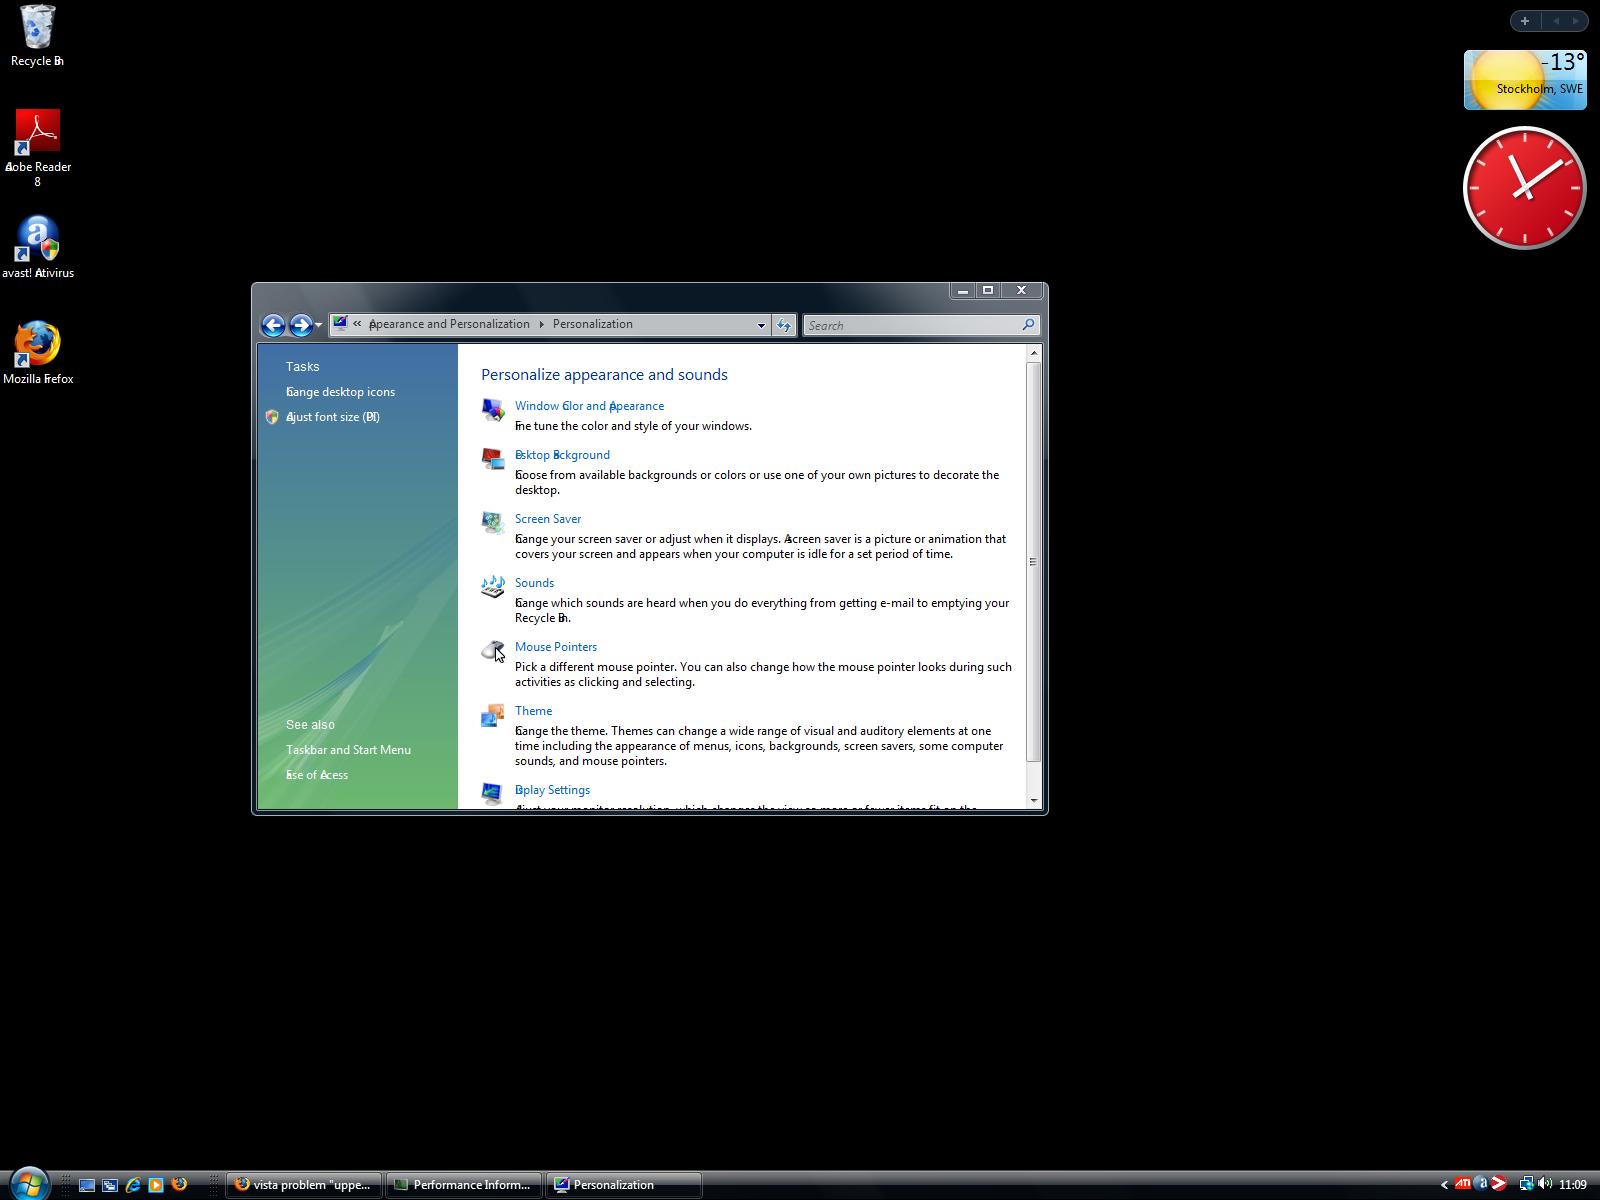The image size is (1600, 1200).
Task: Click the Appearance and Personalization breadcrumb
Action: tap(449, 324)
